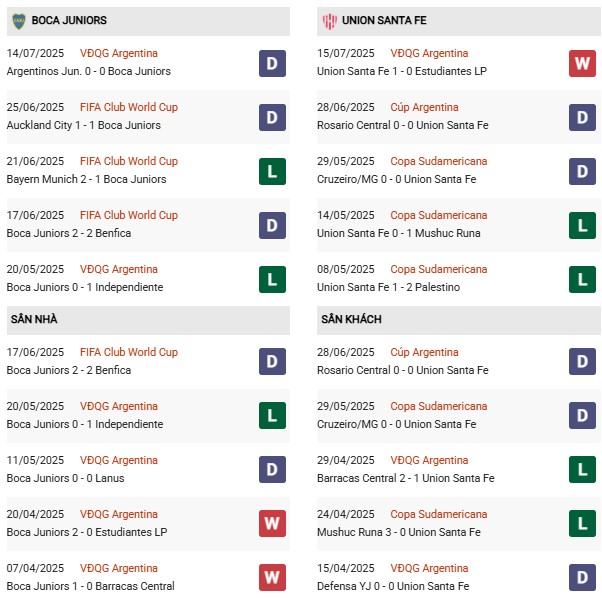The image size is (602, 600).
Task: Click the Cruzeiro/MG 0 - 0 result under SÂN KHÁCH
Action: click(396, 424)
